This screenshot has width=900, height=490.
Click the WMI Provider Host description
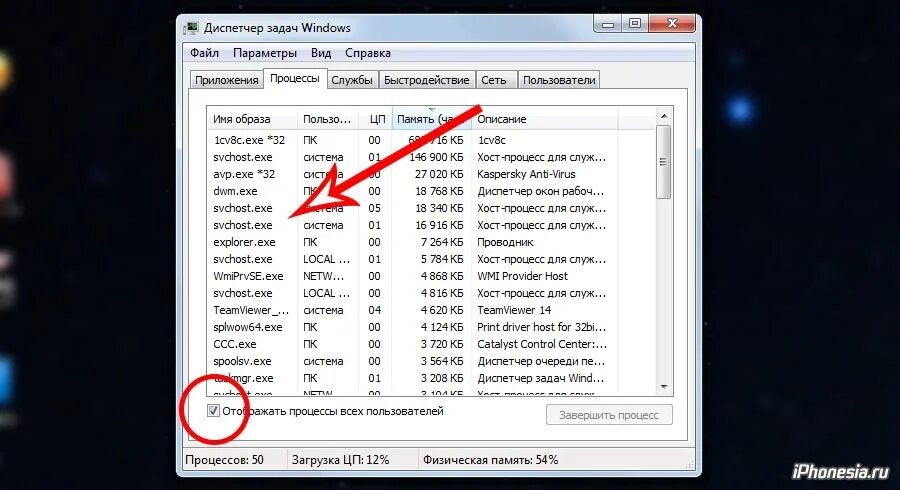click(522, 276)
